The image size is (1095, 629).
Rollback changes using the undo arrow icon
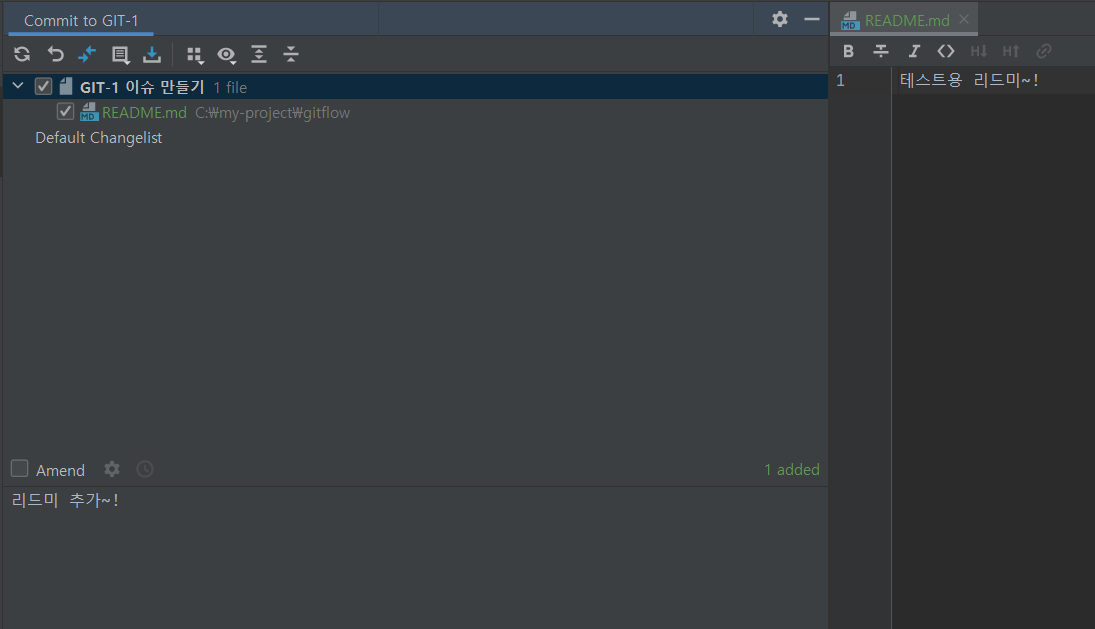pyautogui.click(x=56, y=55)
